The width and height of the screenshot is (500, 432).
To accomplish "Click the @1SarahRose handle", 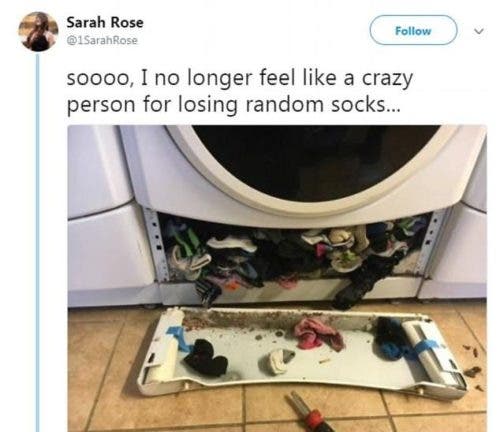I will coord(102,40).
